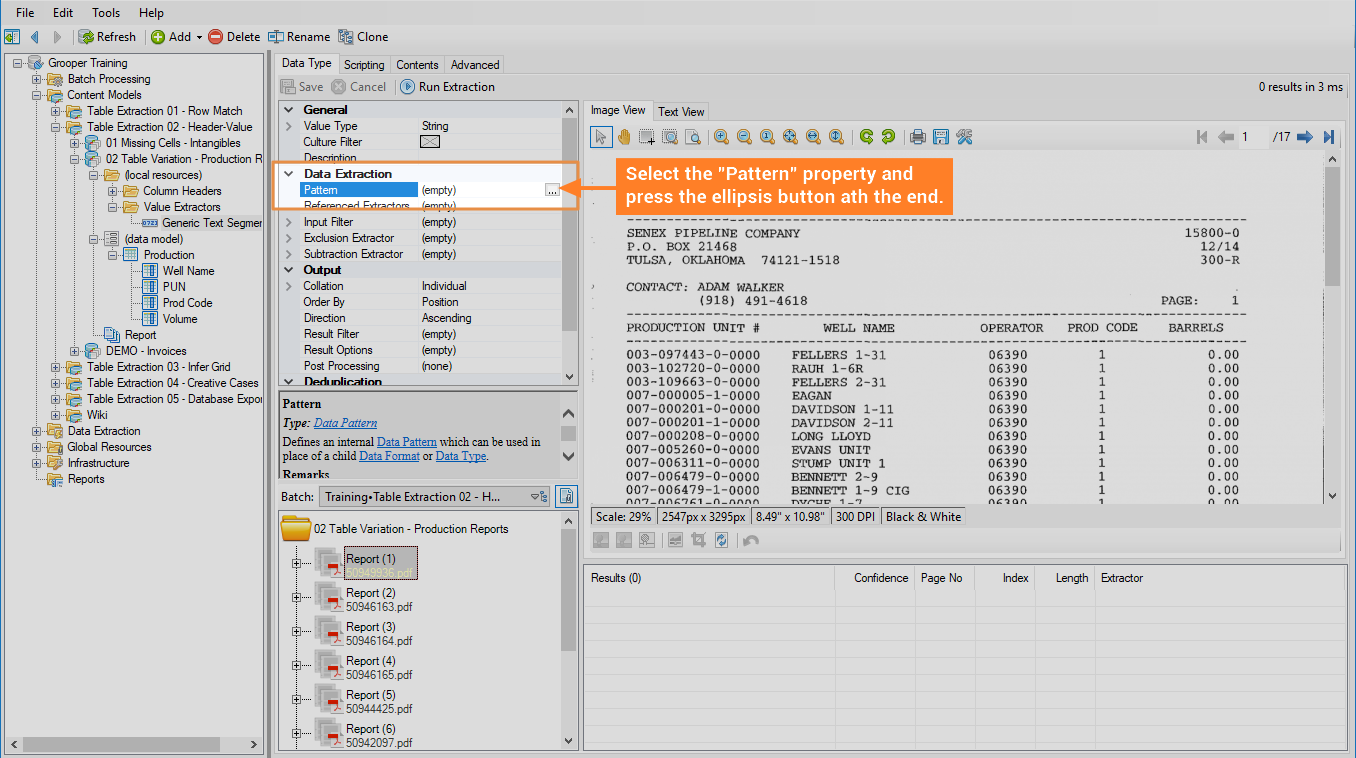Screen dimensions: 1356x758
Task: Expand the Report (2) document node
Action: pyautogui.click(x=296, y=598)
